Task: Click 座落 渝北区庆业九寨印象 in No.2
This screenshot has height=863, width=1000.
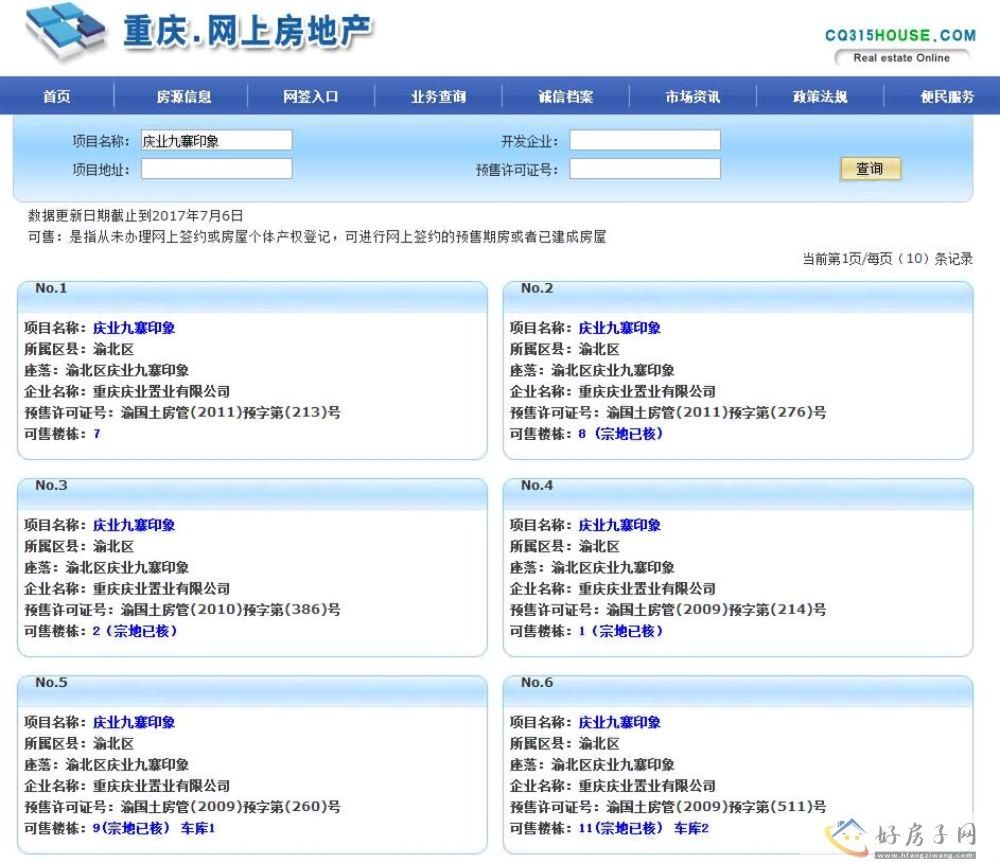Action: [x=592, y=371]
